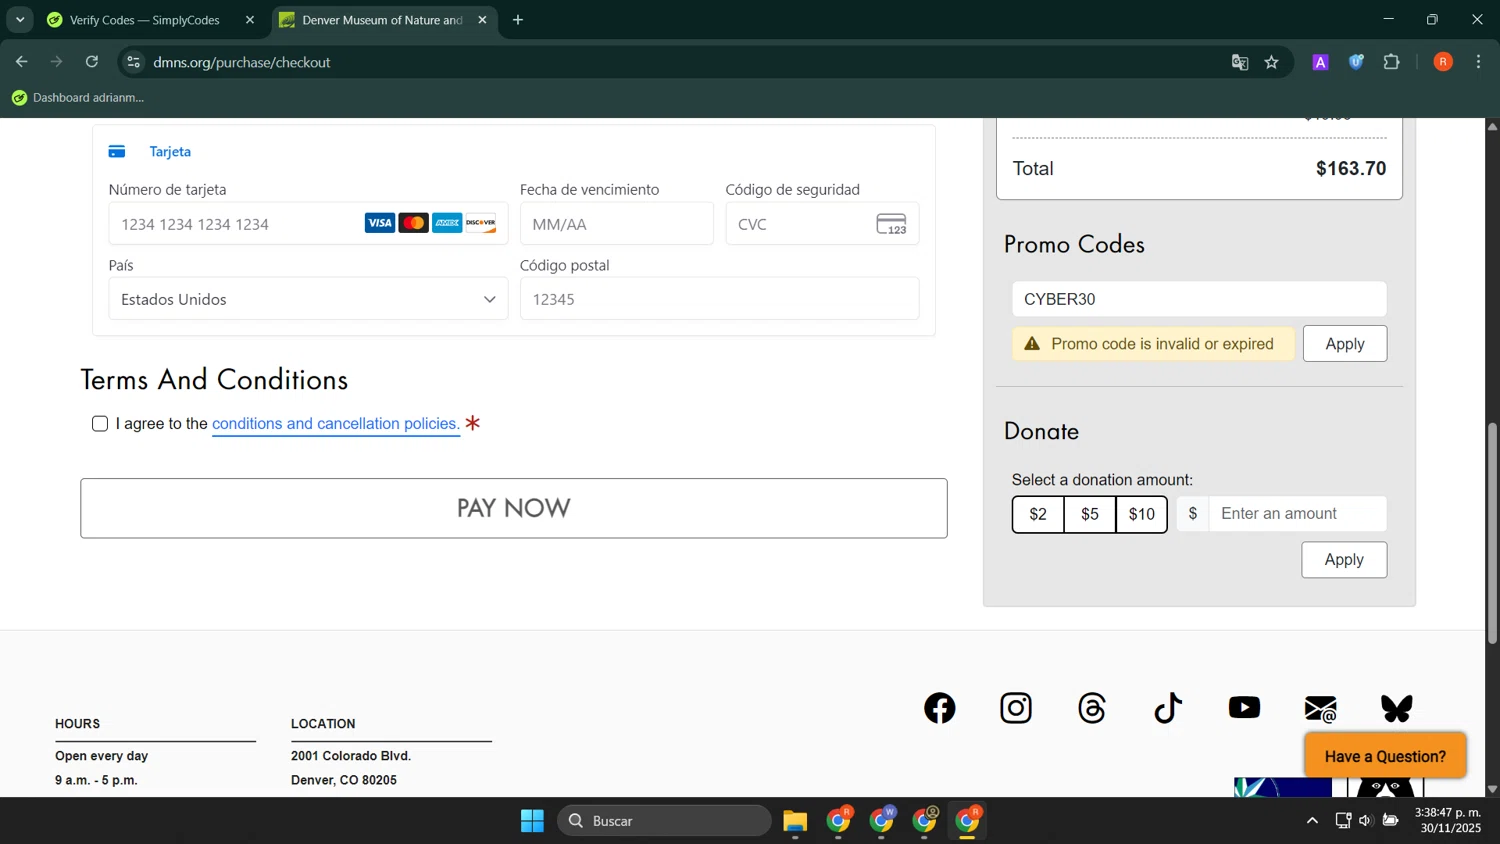Show hidden system tray icons
The height and width of the screenshot is (844, 1500).
tap(1312, 821)
